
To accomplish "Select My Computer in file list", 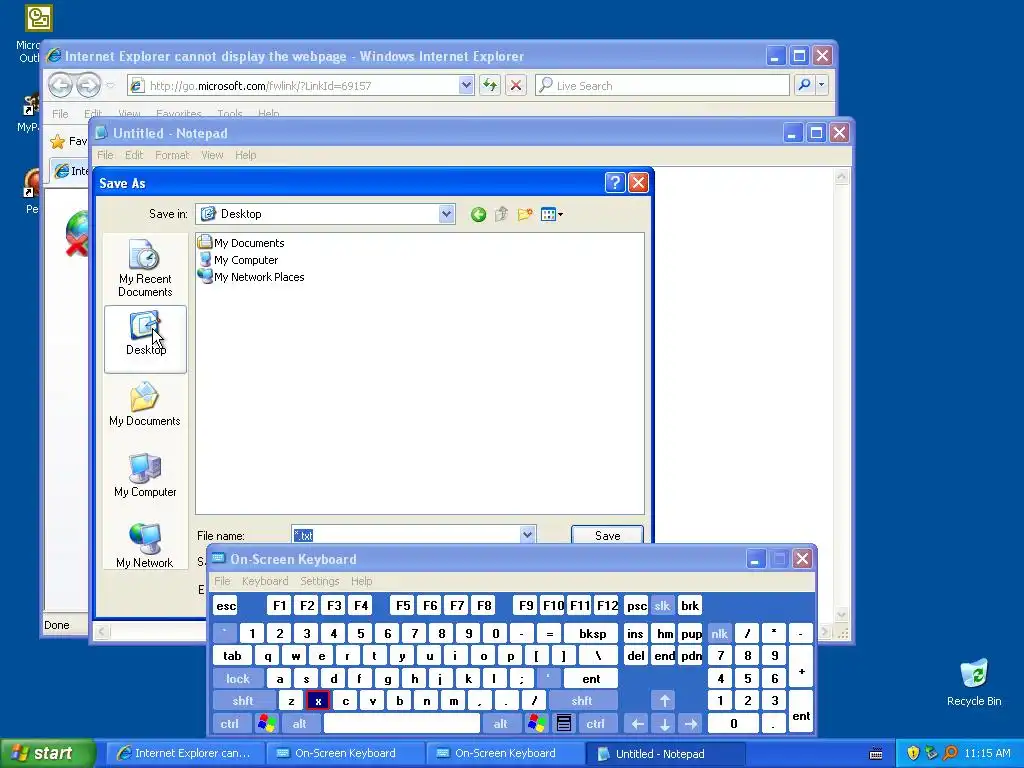I will click(x=239, y=260).
